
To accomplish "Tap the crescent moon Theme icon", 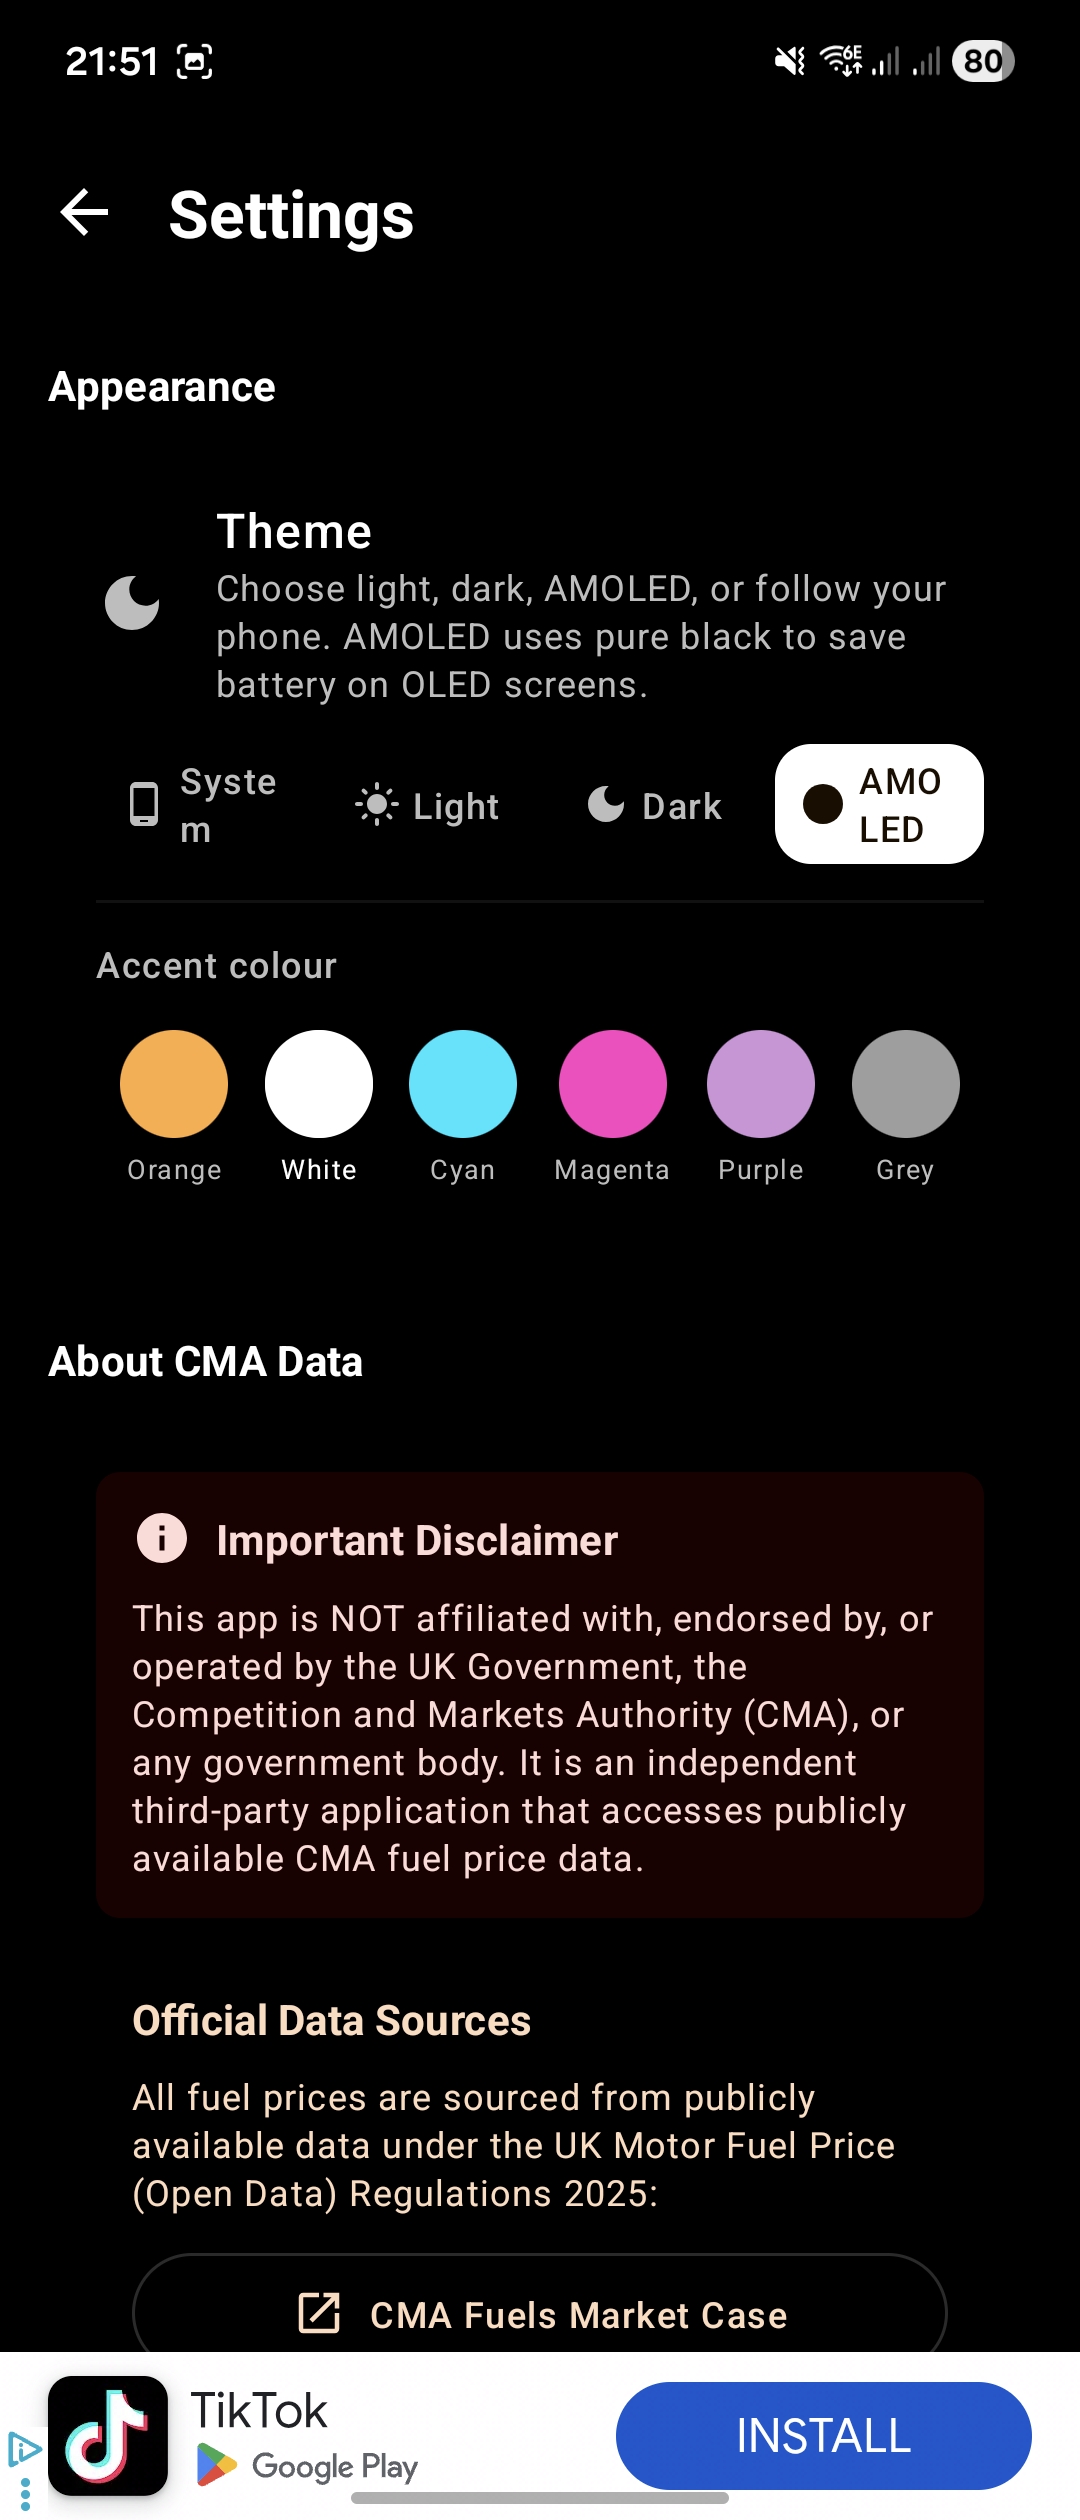I will tap(132, 603).
